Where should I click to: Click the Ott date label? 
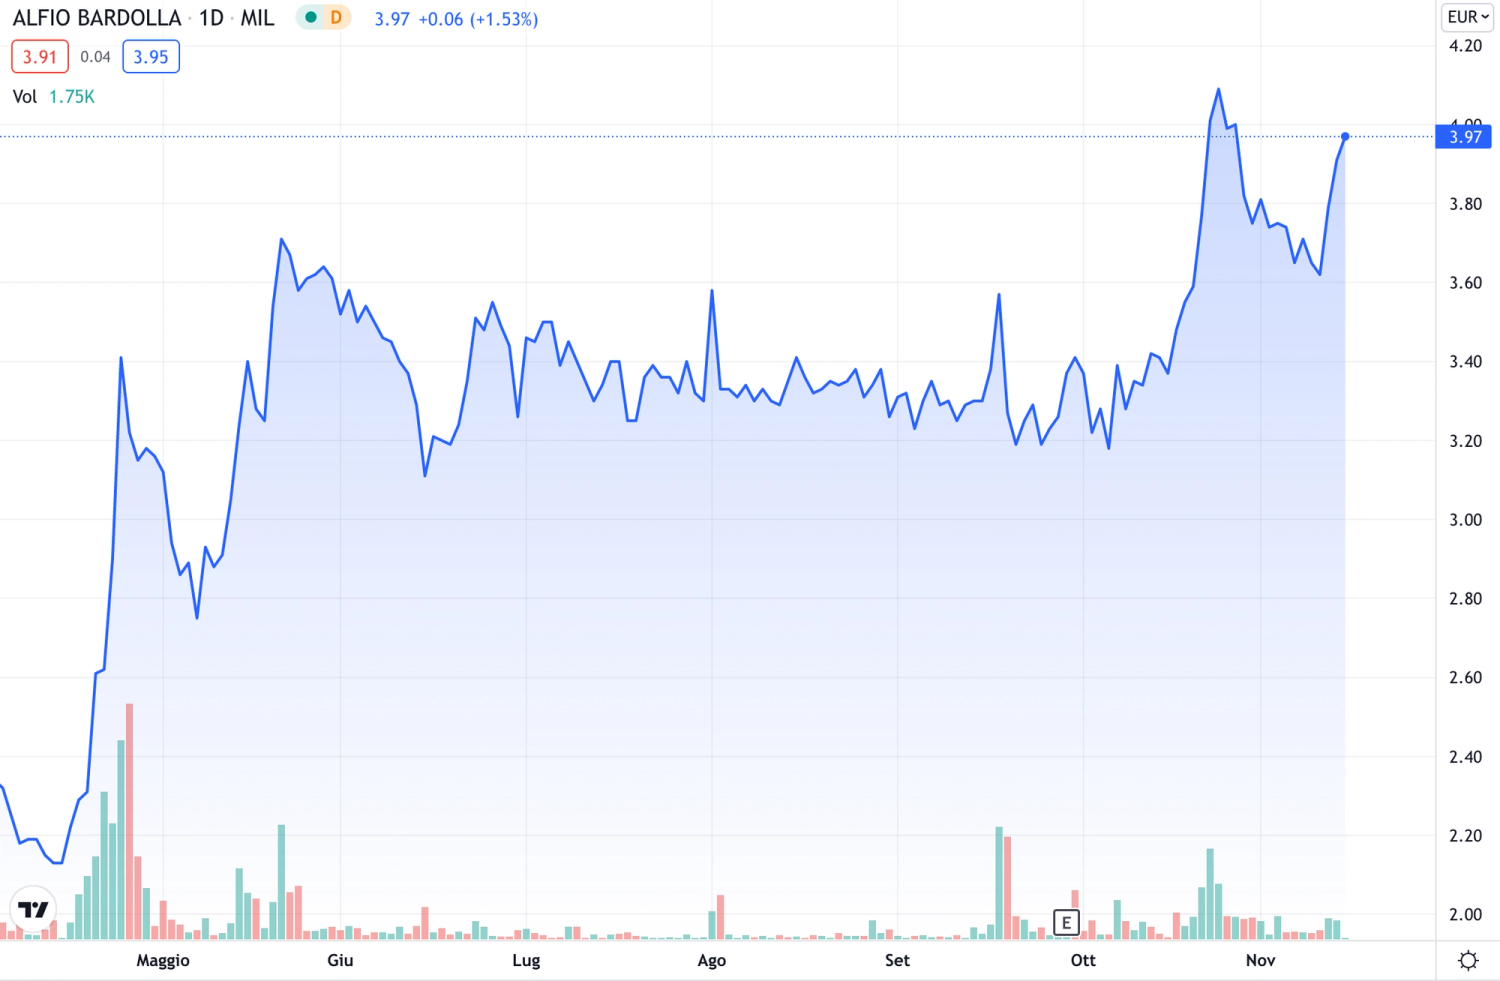(x=1083, y=960)
